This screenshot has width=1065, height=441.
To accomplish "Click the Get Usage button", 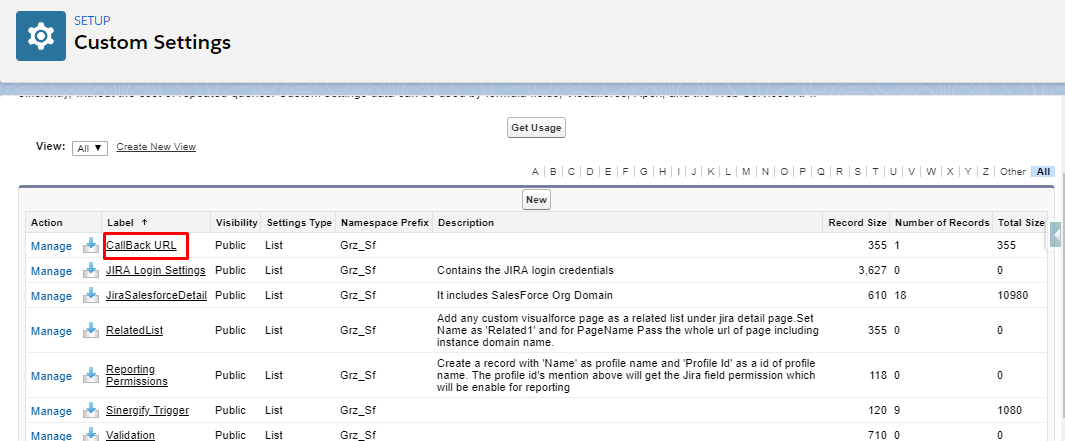I will coord(536,128).
